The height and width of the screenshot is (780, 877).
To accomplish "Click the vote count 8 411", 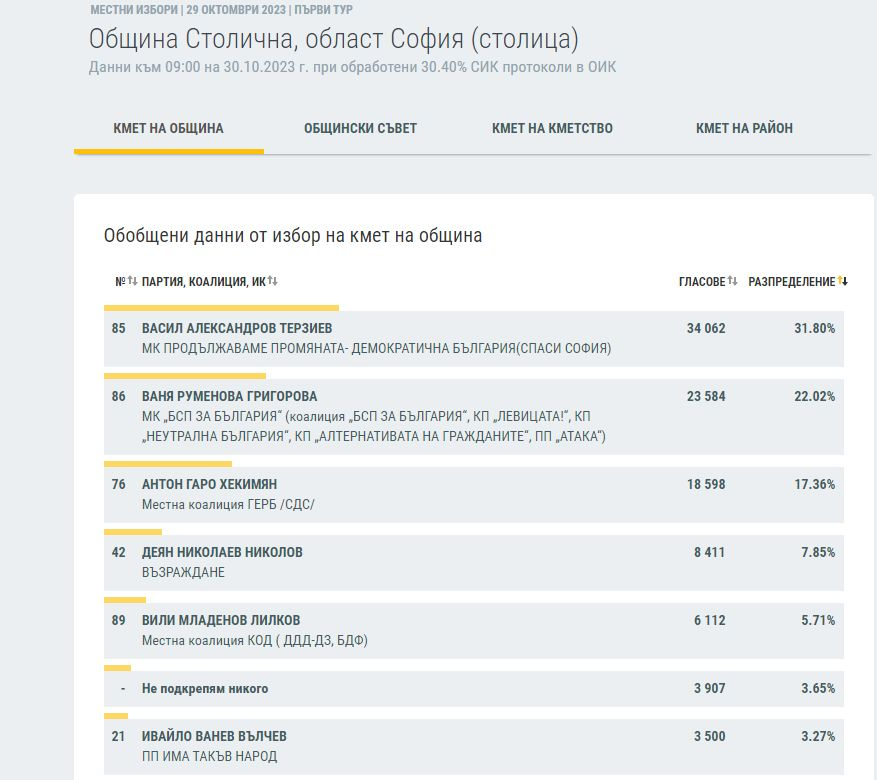I will point(709,552).
